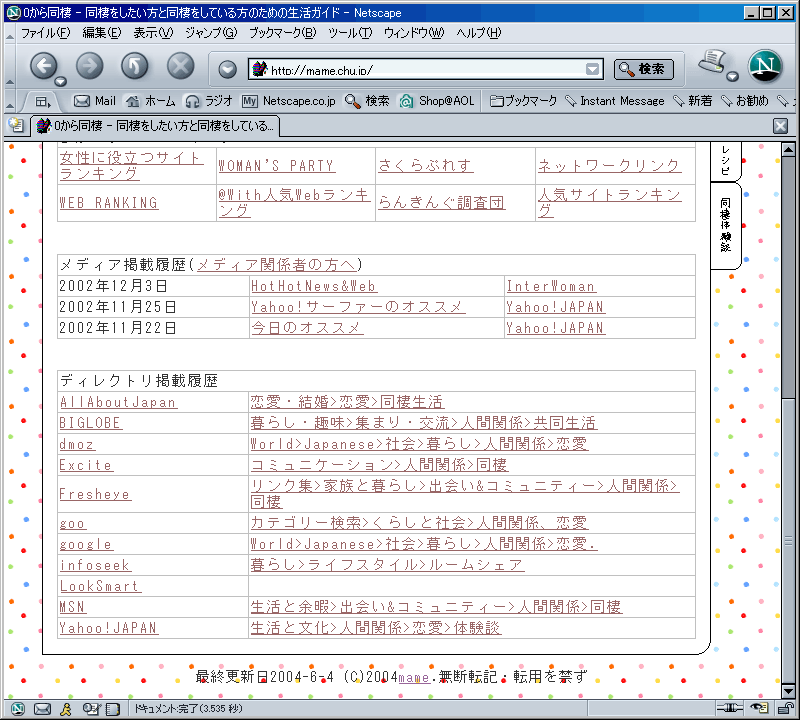This screenshot has height=720, width=800.
Task: Click the 検索 search button
Action: (643, 69)
